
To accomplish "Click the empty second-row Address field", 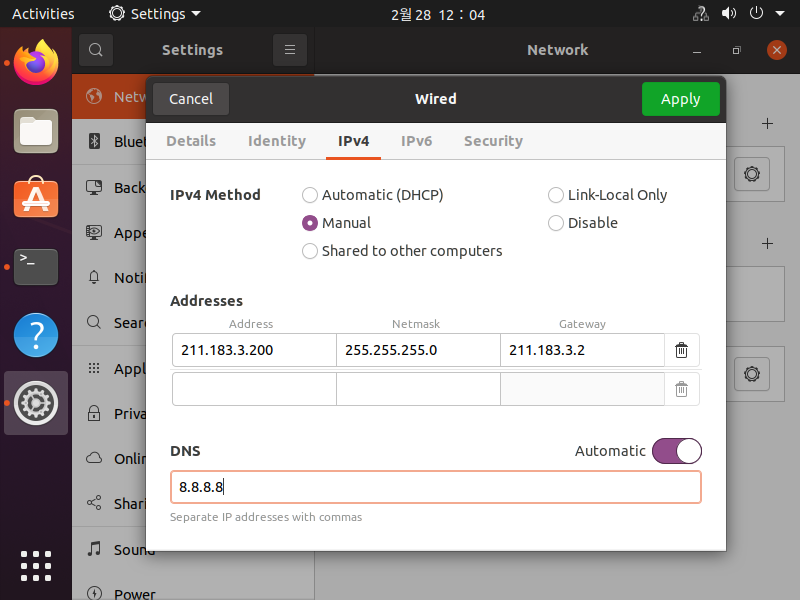I will (254, 389).
